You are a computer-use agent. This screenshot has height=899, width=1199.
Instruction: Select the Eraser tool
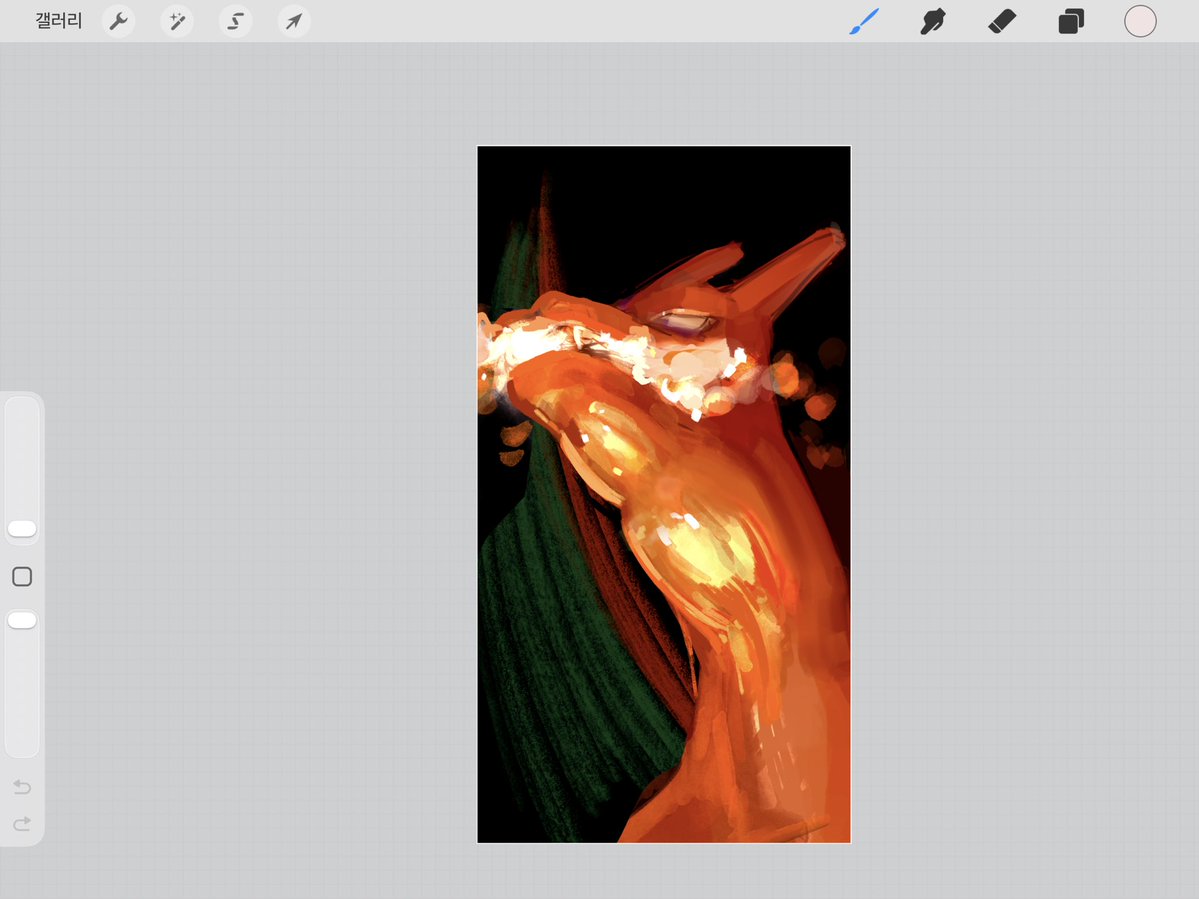(1002, 21)
